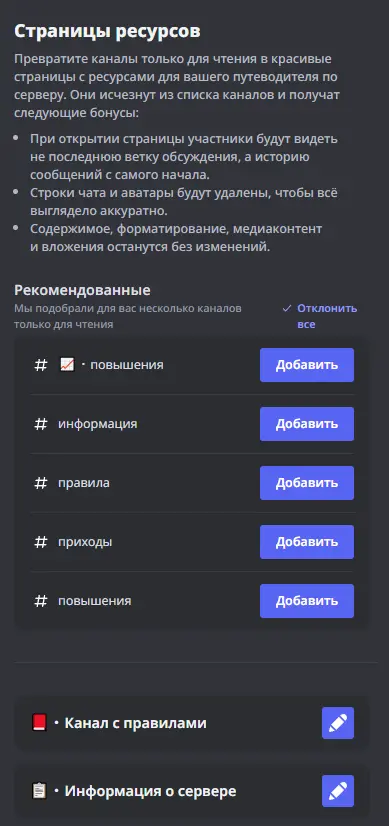The width and height of the screenshot is (389, 826).
Task: Click hash icon next to правила channel
Action: 41,483
